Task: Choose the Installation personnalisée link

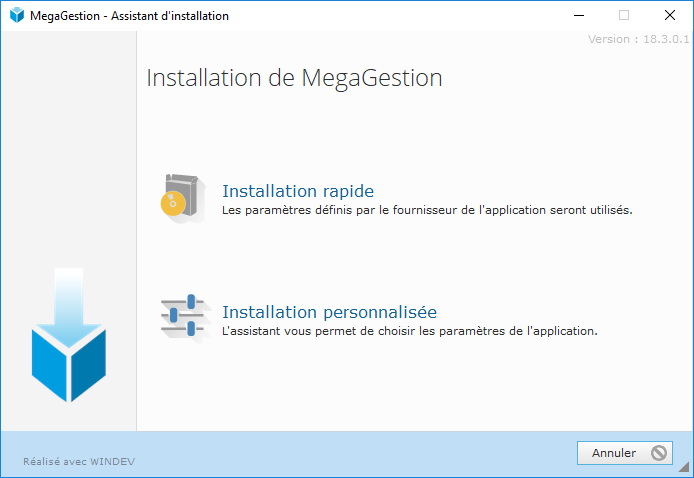Action: pyautogui.click(x=329, y=312)
